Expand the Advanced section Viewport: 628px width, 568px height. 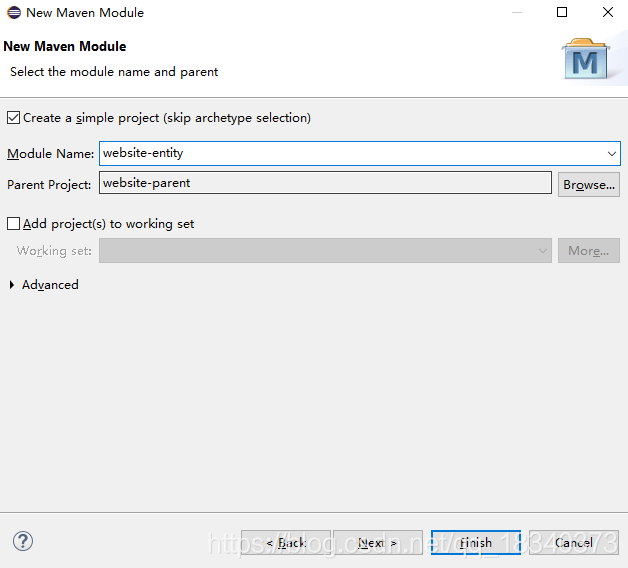coord(12,285)
